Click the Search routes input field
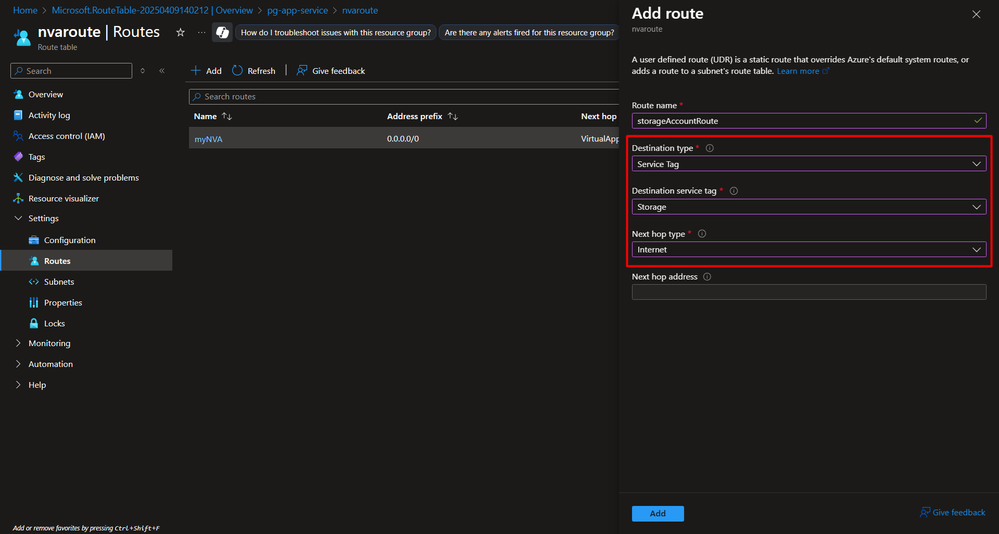999x534 pixels. tap(404, 97)
